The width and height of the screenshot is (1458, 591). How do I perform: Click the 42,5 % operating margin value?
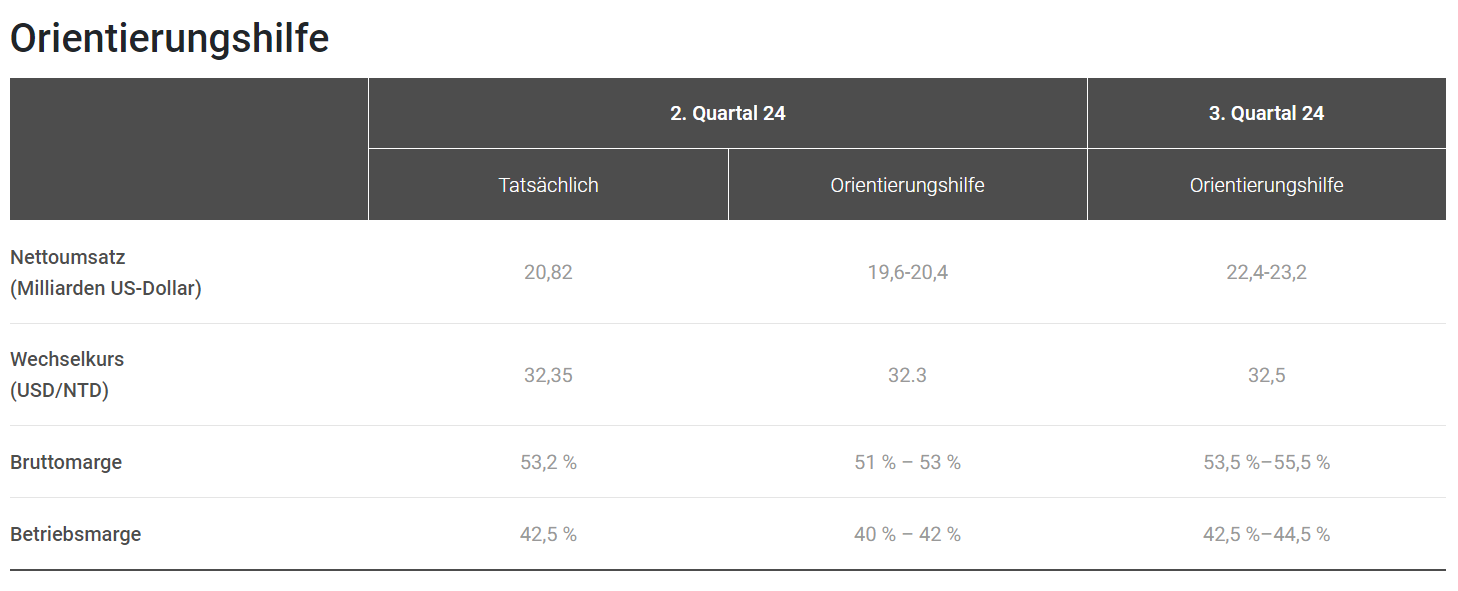(548, 534)
